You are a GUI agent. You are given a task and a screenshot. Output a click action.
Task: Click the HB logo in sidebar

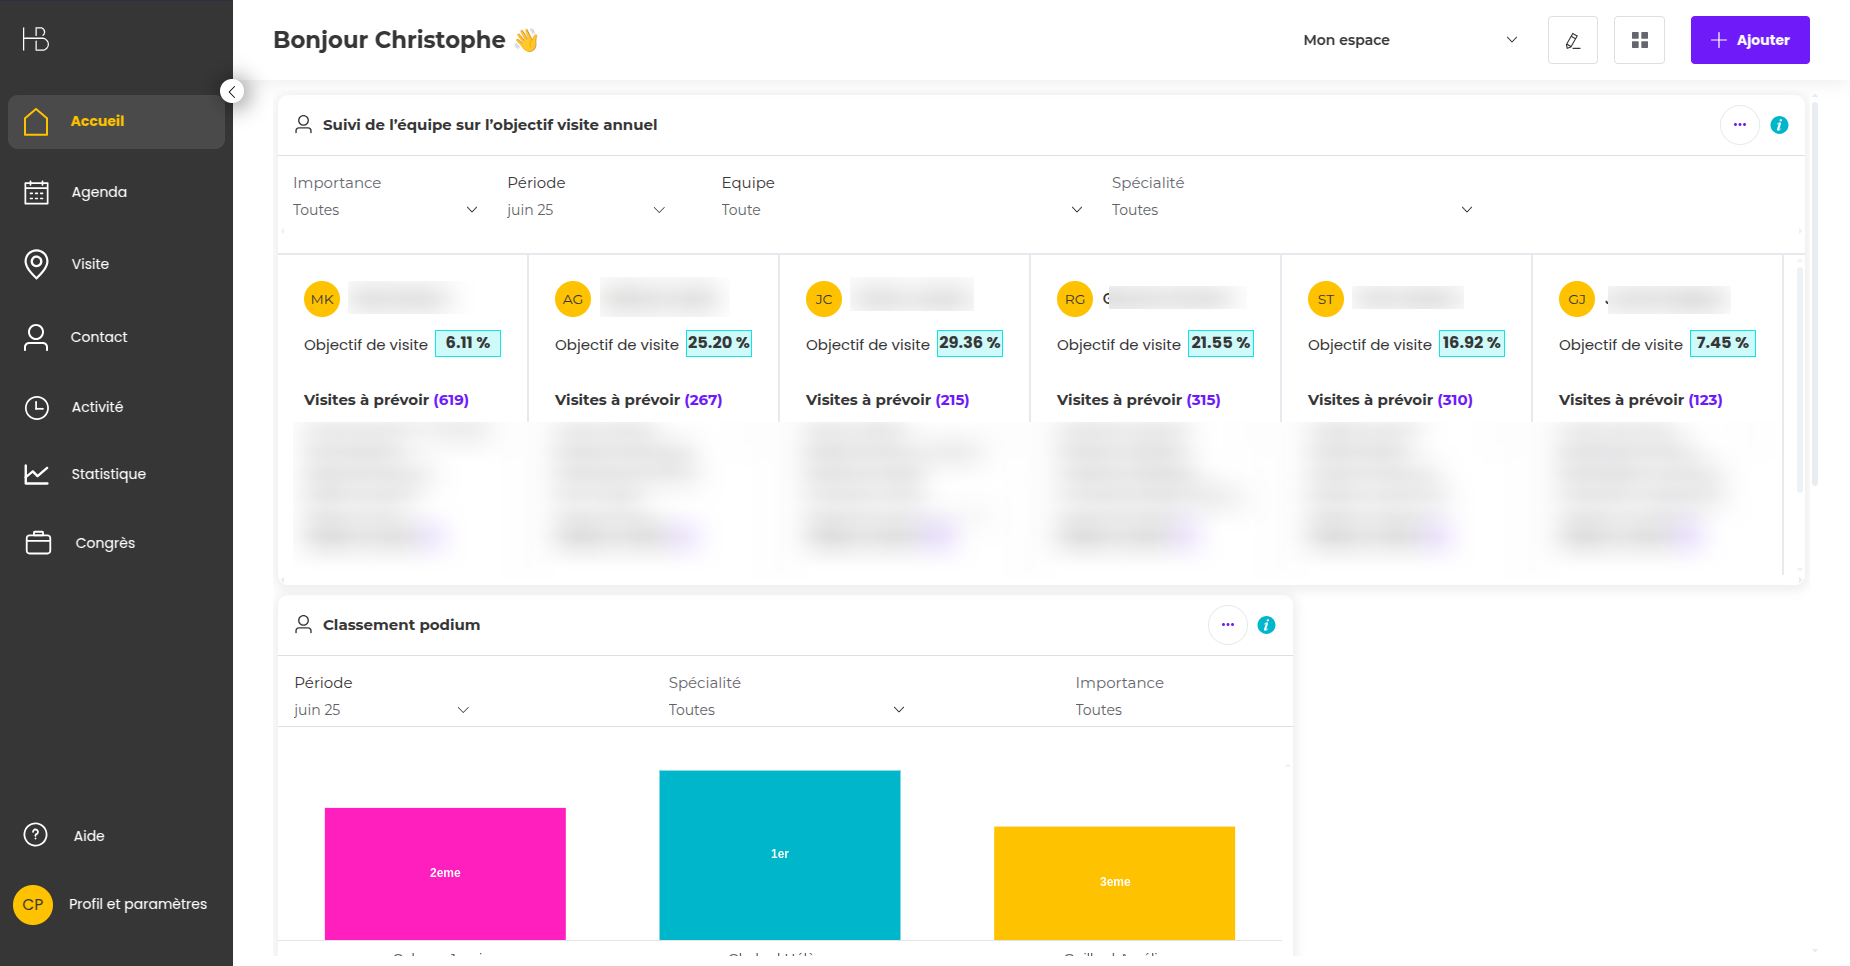coord(36,39)
